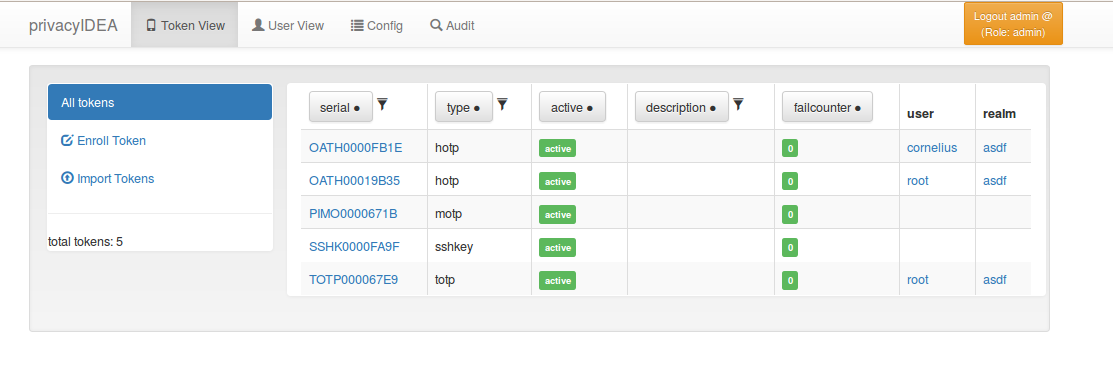Screen dimensions: 1113x372
Task: Click the filter icon next to serial
Action: coord(382,104)
